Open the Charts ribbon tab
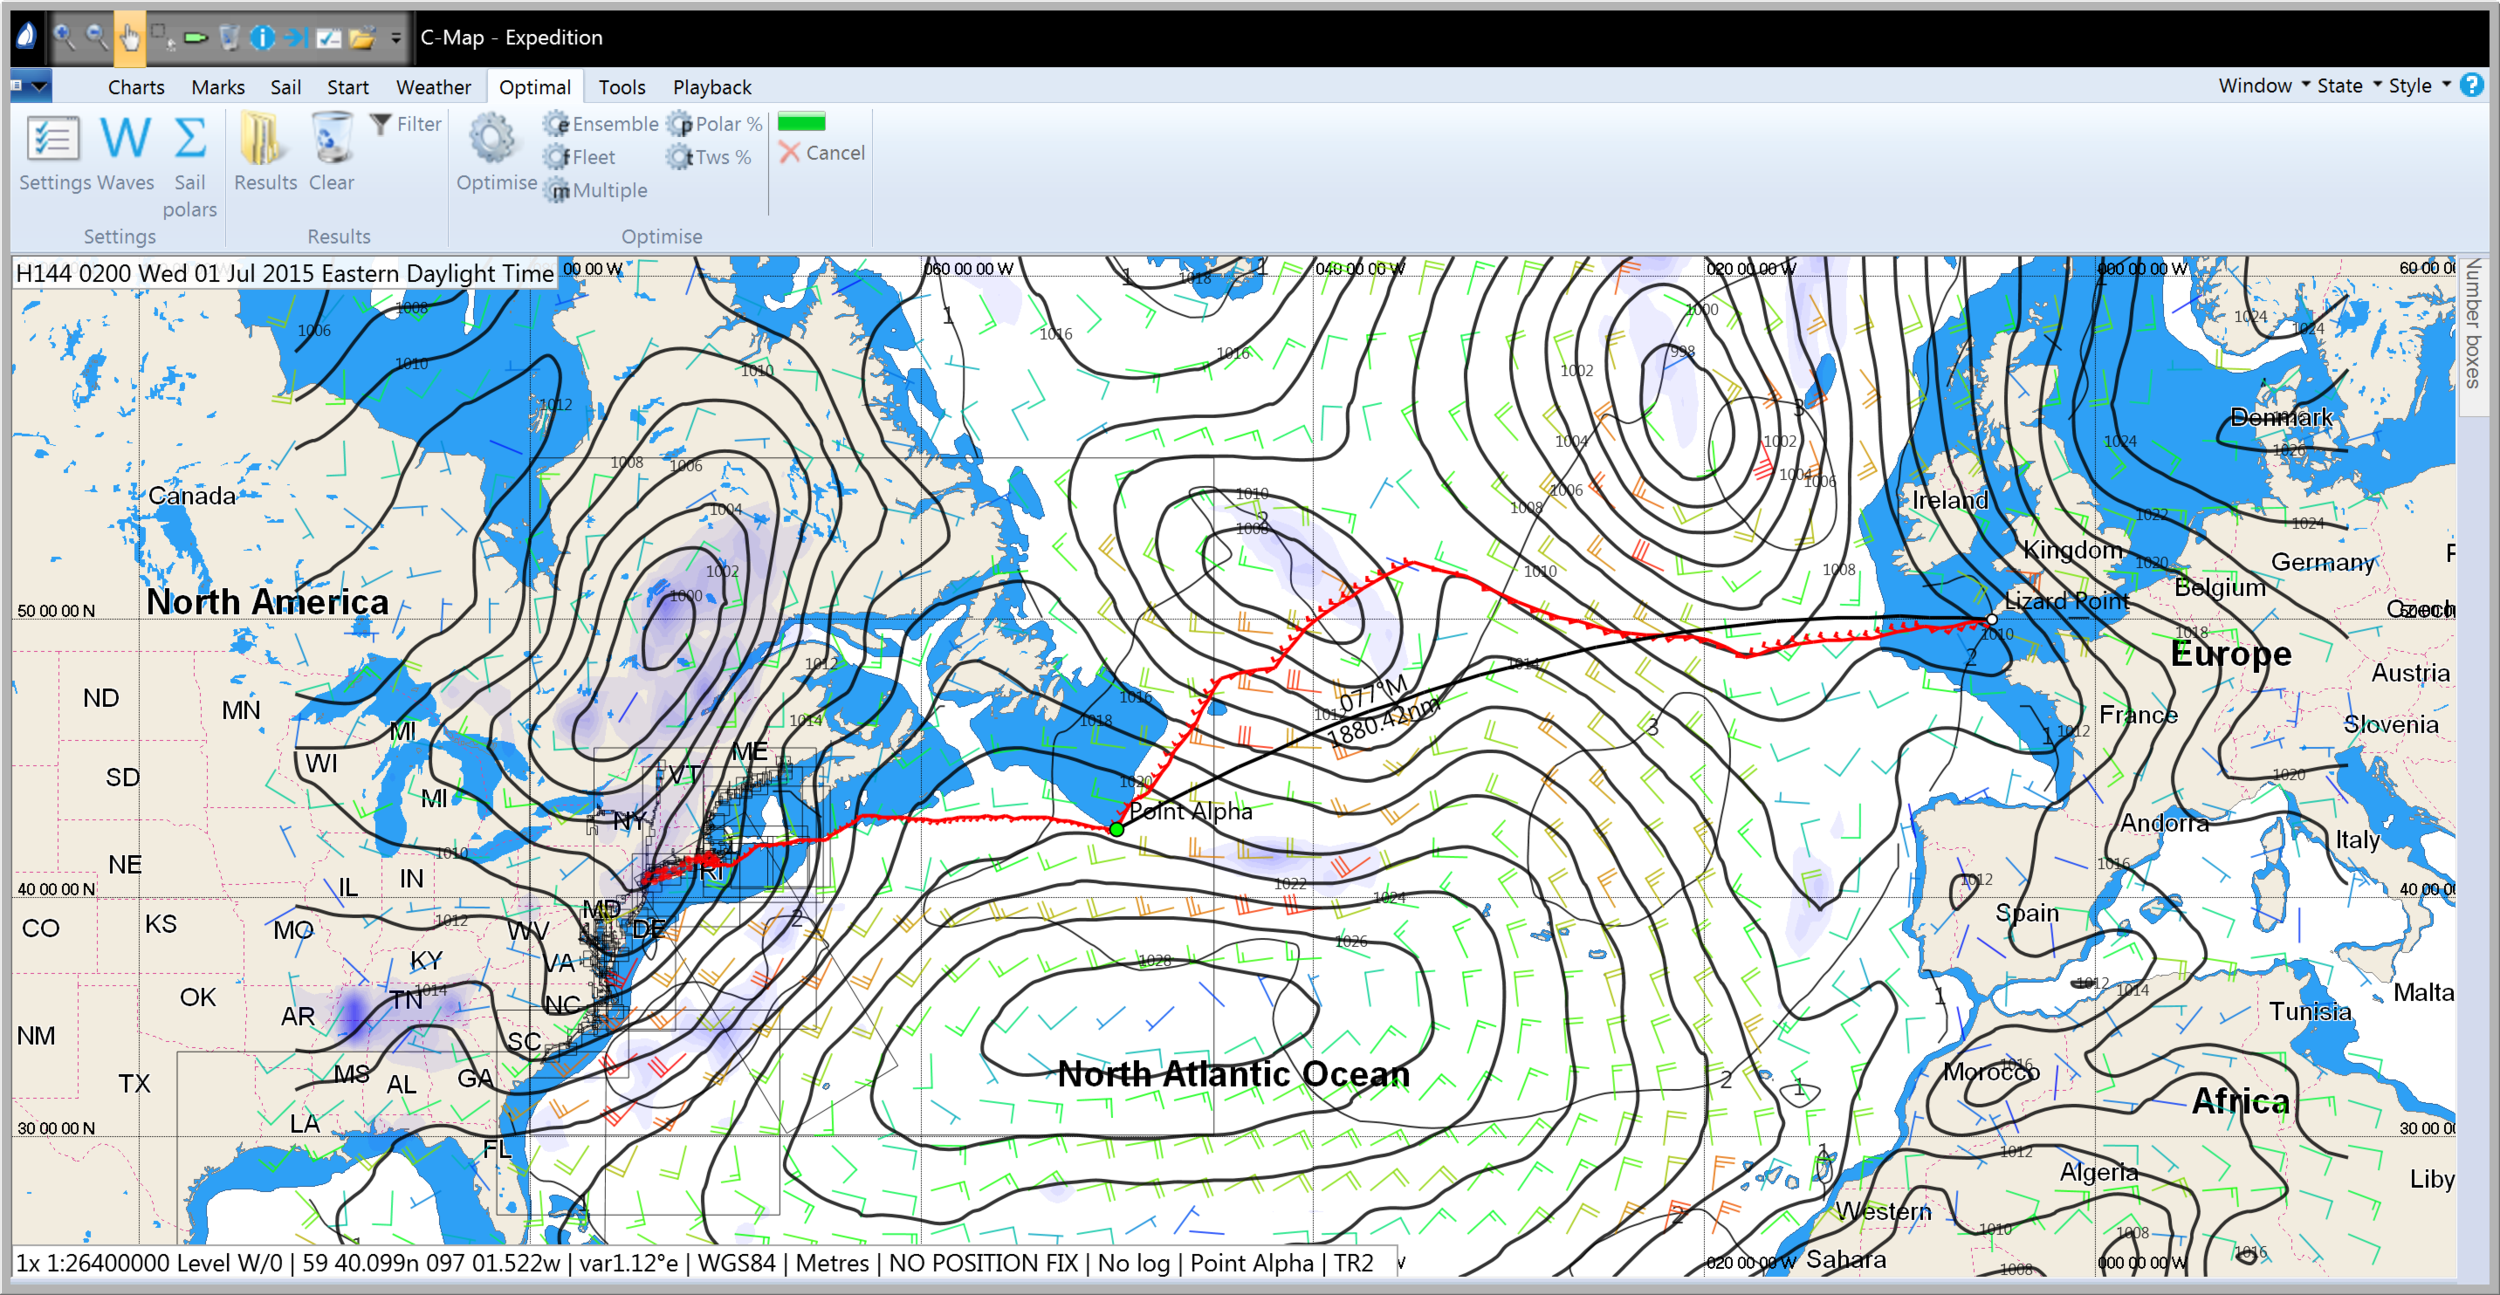Screen dimensions: 2500x1295 136,87
